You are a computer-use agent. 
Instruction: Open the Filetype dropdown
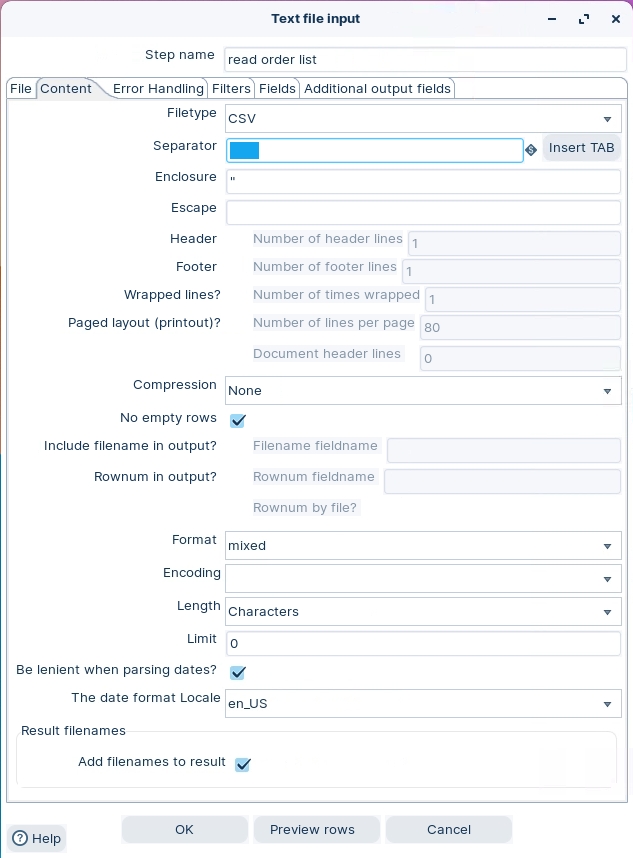point(607,119)
